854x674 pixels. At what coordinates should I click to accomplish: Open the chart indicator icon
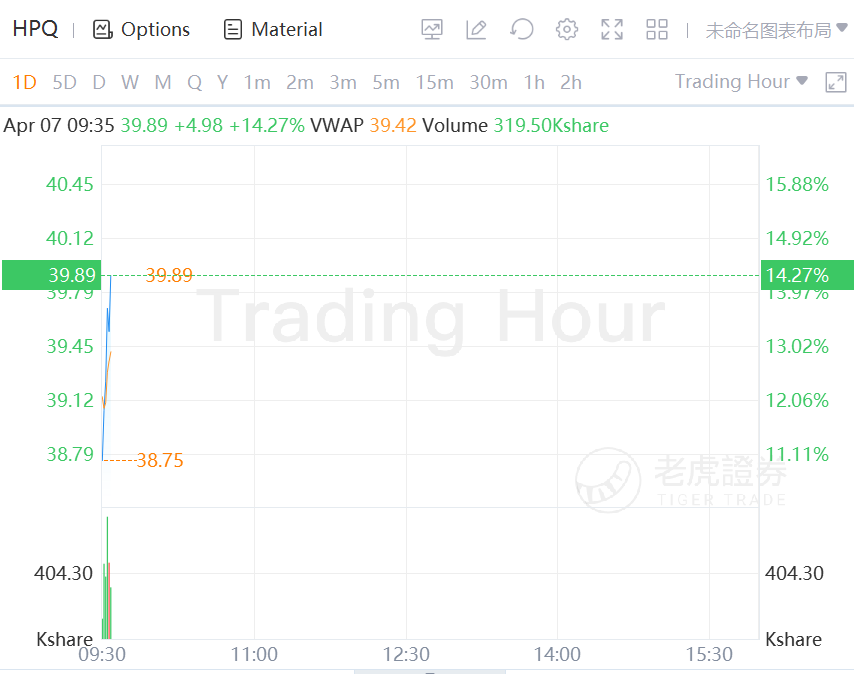click(432, 30)
